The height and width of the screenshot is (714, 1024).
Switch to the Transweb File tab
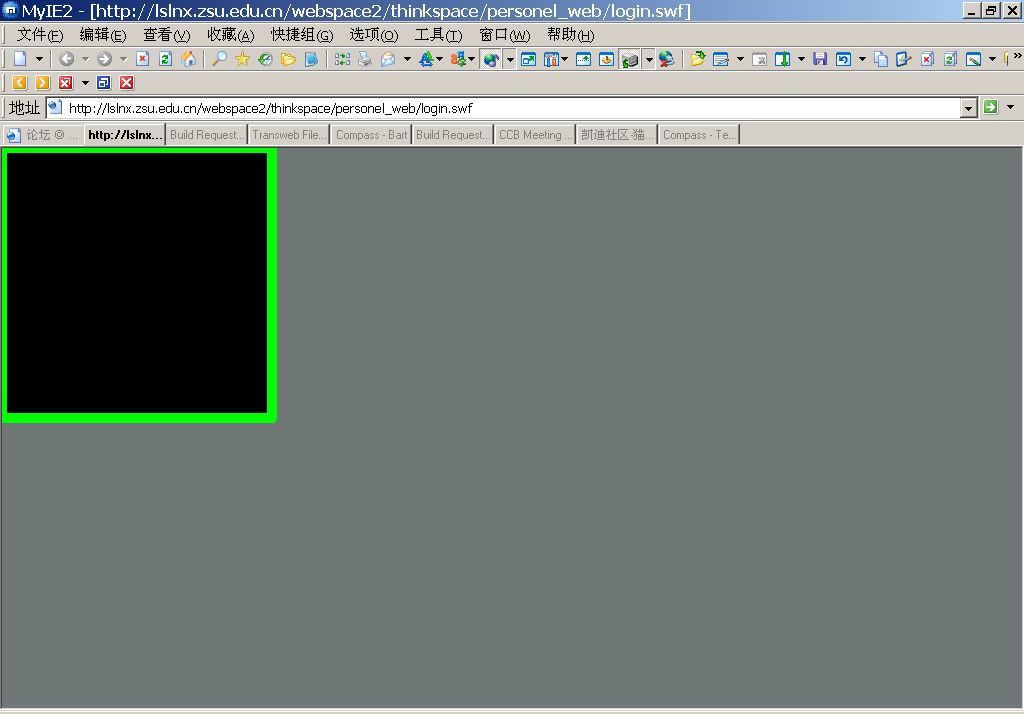[x=288, y=135]
